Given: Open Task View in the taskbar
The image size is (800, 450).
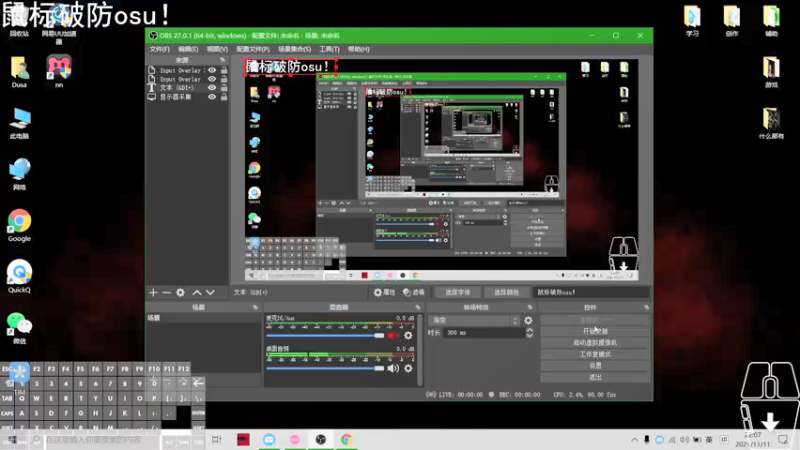Looking at the screenshot, I should pyautogui.click(x=217, y=439).
